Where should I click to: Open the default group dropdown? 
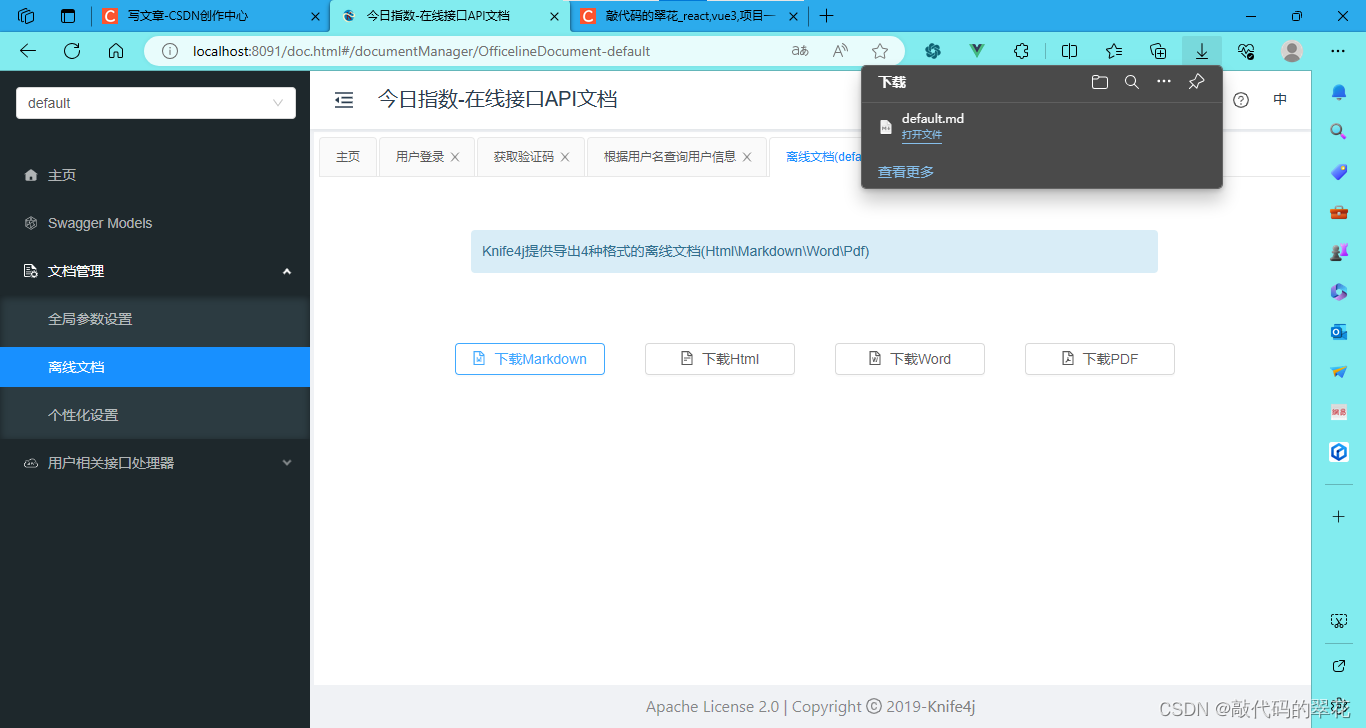pyautogui.click(x=156, y=103)
